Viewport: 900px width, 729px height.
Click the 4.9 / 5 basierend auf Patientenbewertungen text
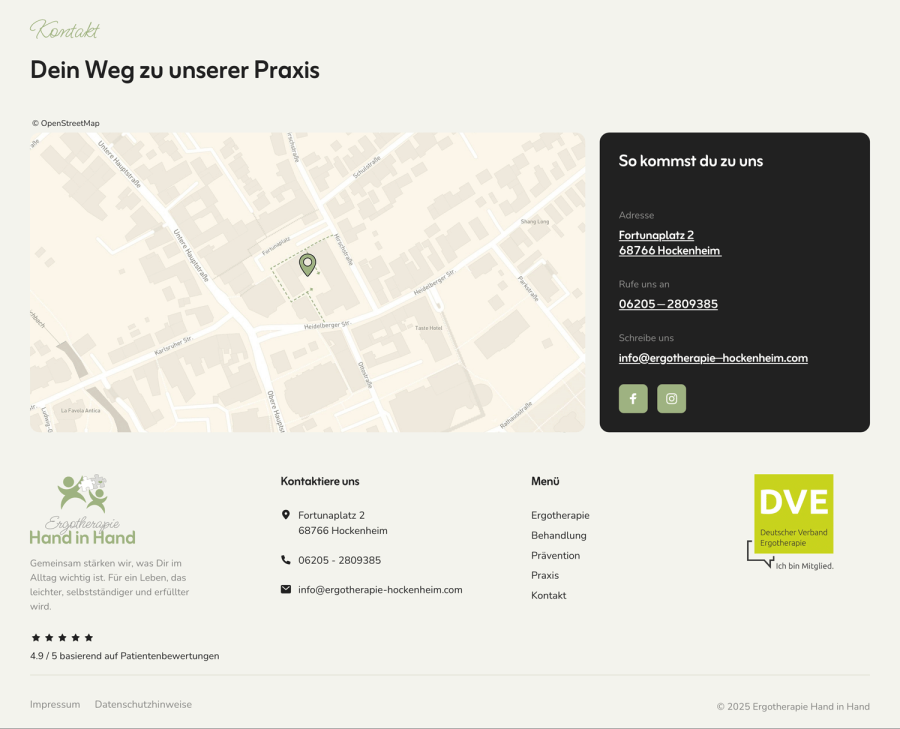point(125,656)
